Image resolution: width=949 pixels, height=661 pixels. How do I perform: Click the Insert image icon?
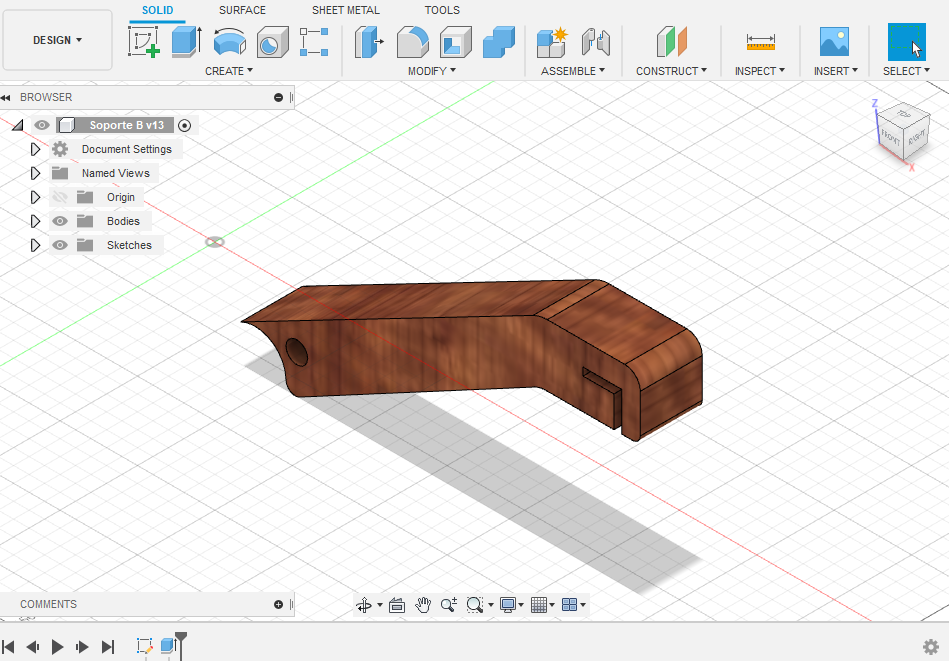point(834,42)
